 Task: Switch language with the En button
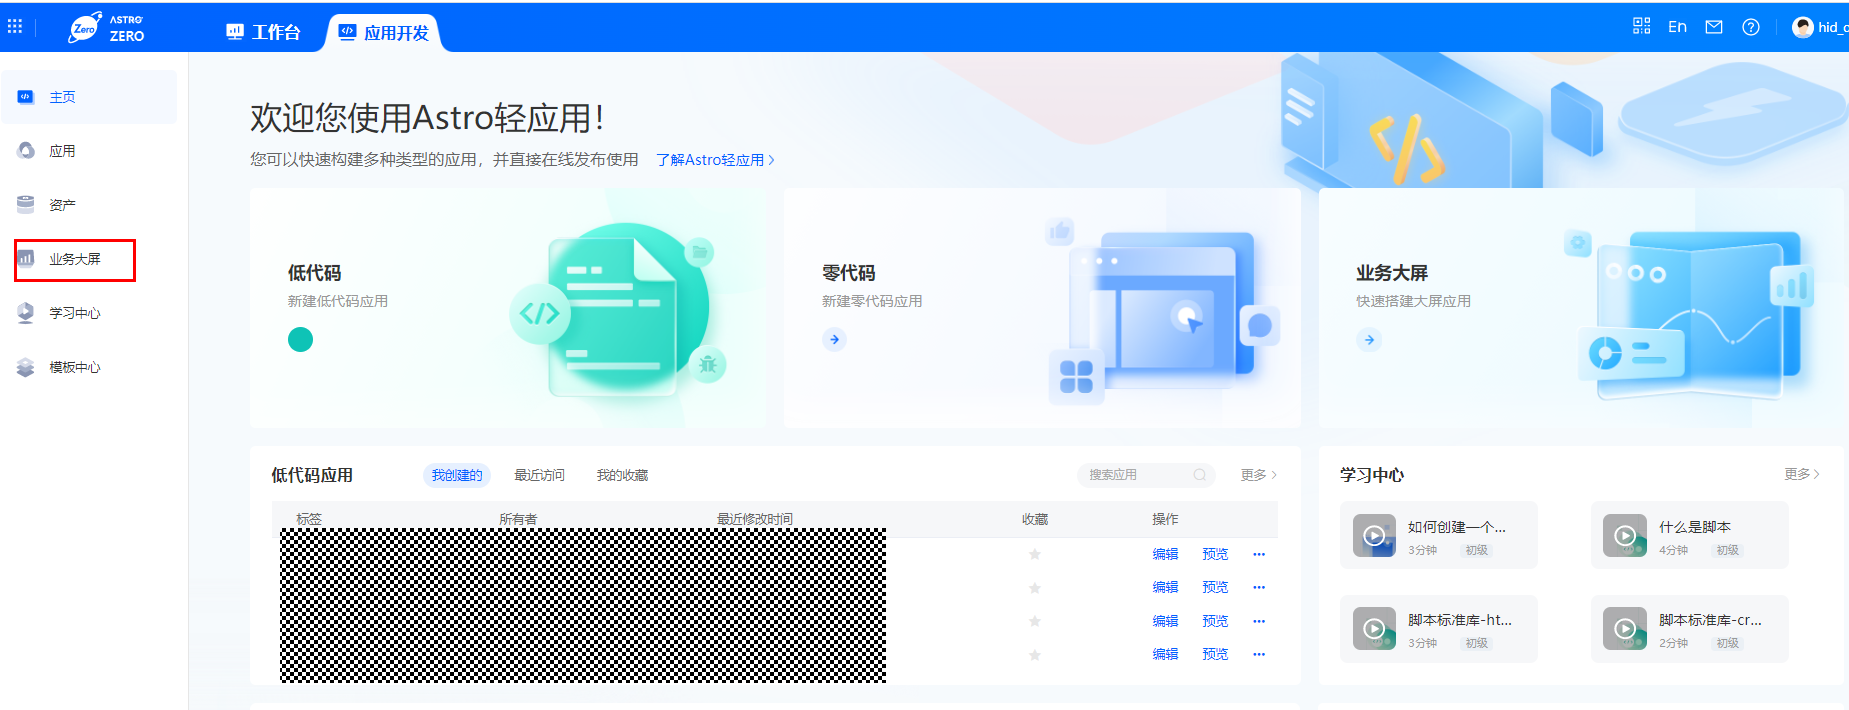(1677, 27)
